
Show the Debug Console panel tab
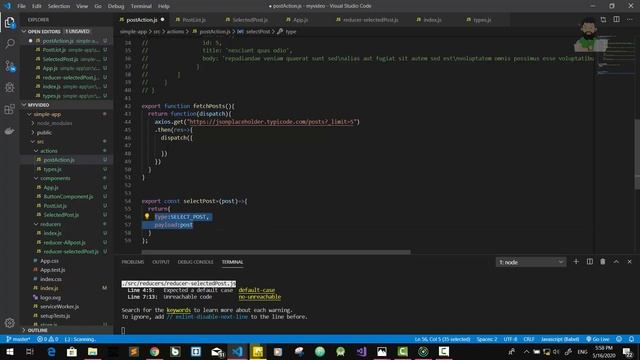point(196,262)
